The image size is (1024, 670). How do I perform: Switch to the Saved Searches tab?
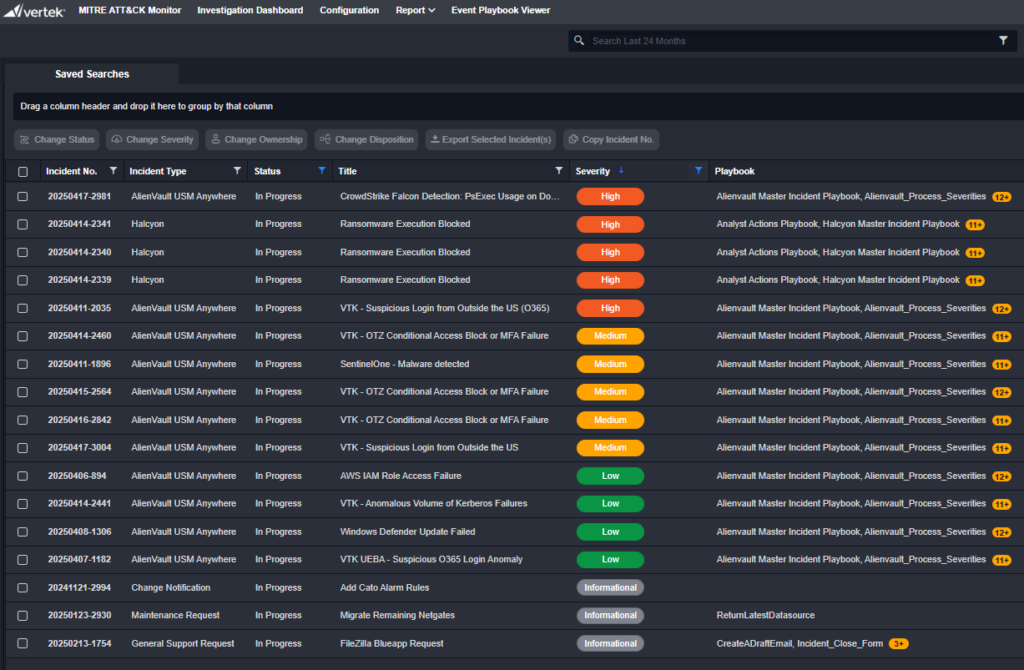(92, 74)
